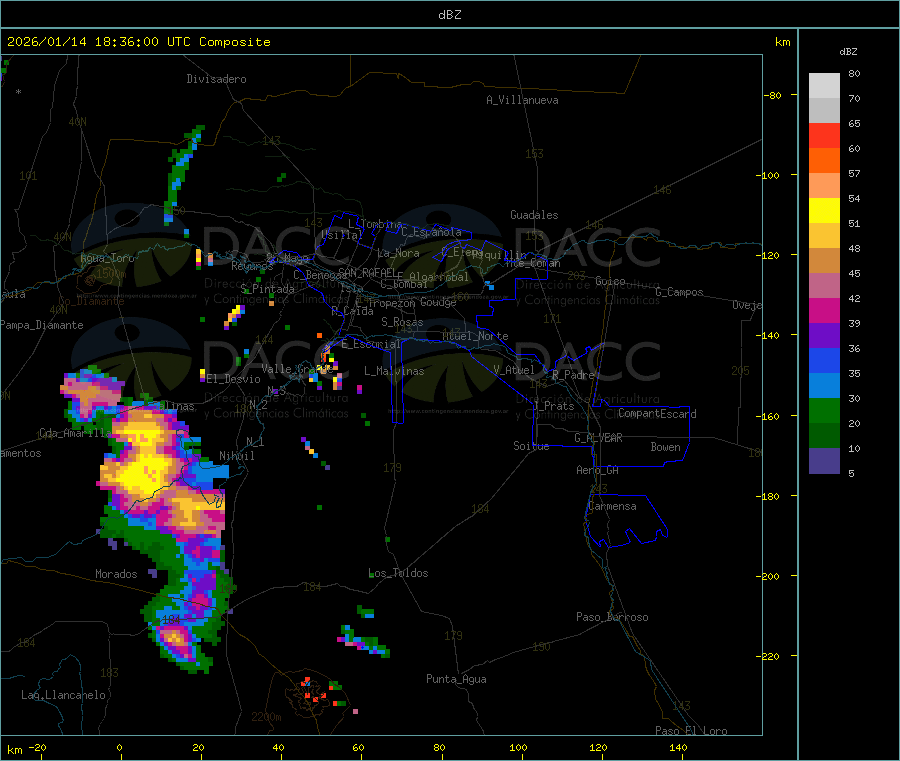The height and width of the screenshot is (761, 900).
Task: Click the CompantEscard map label
Action: [x=658, y=413]
